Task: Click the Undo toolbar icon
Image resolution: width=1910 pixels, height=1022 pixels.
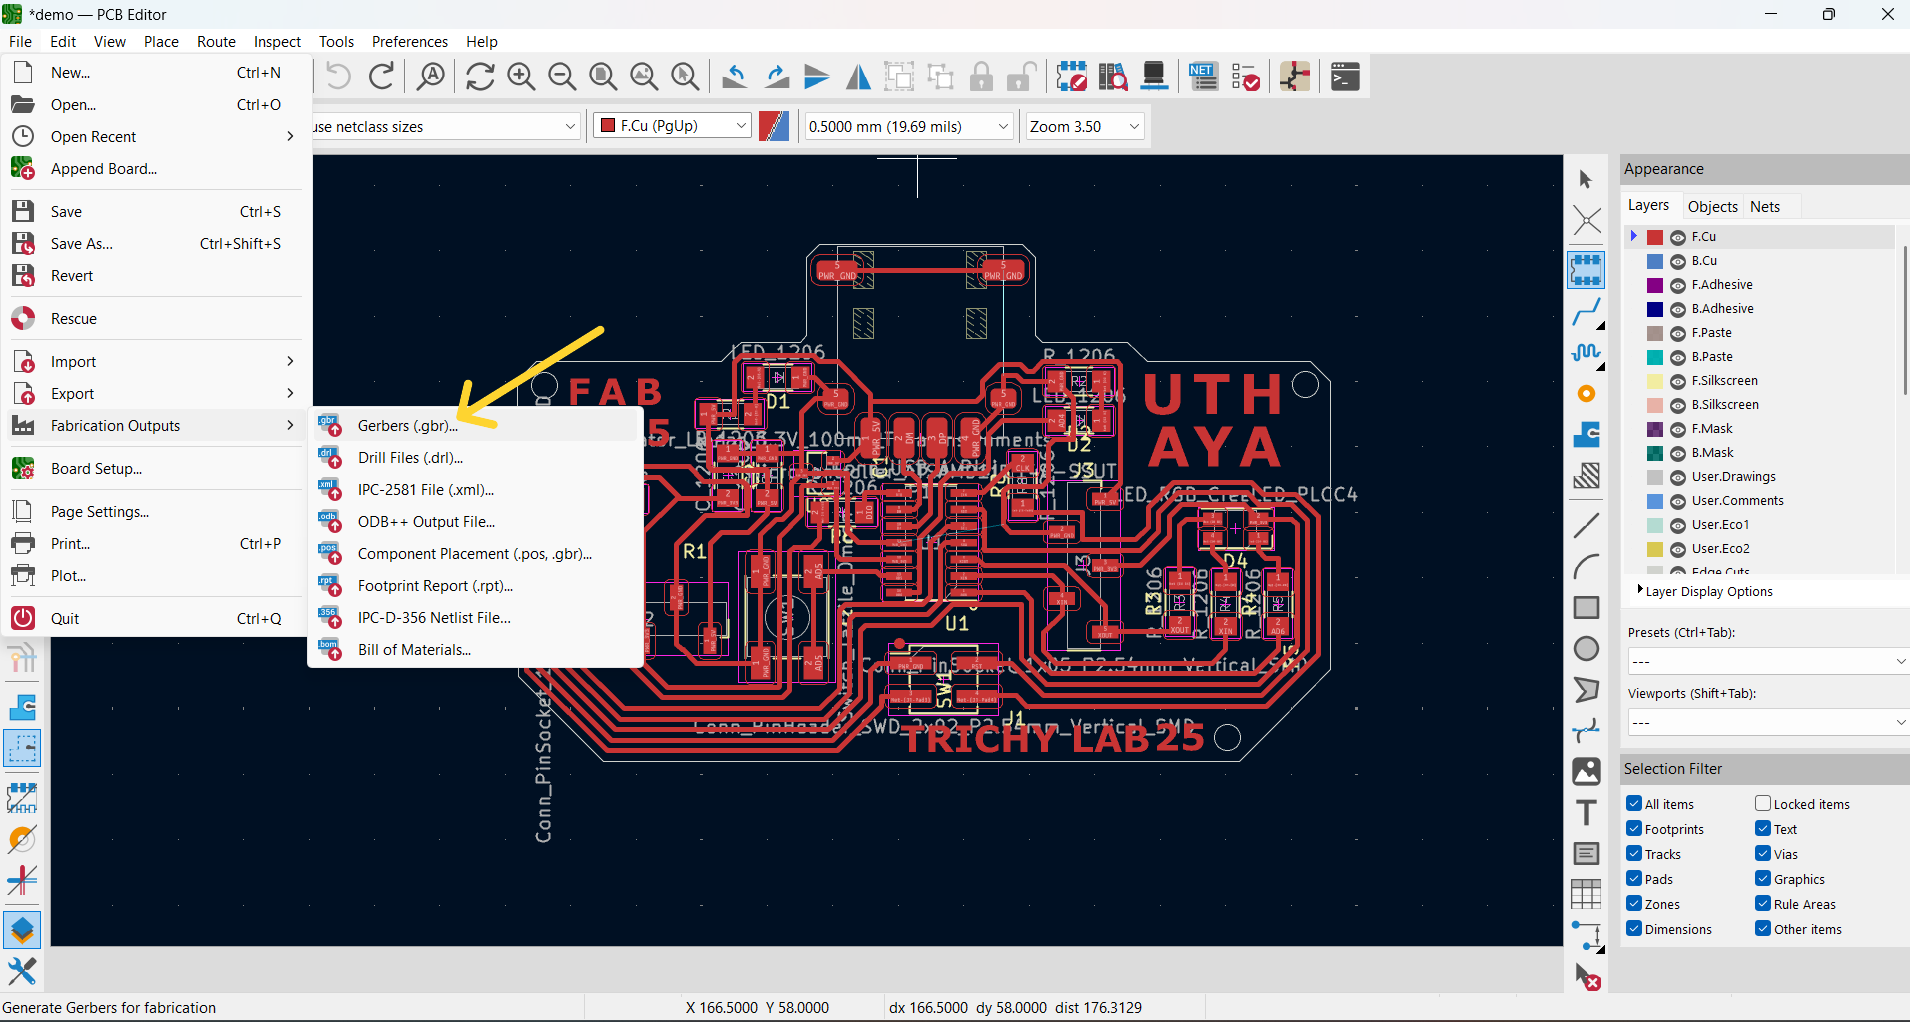Action: coord(339,76)
